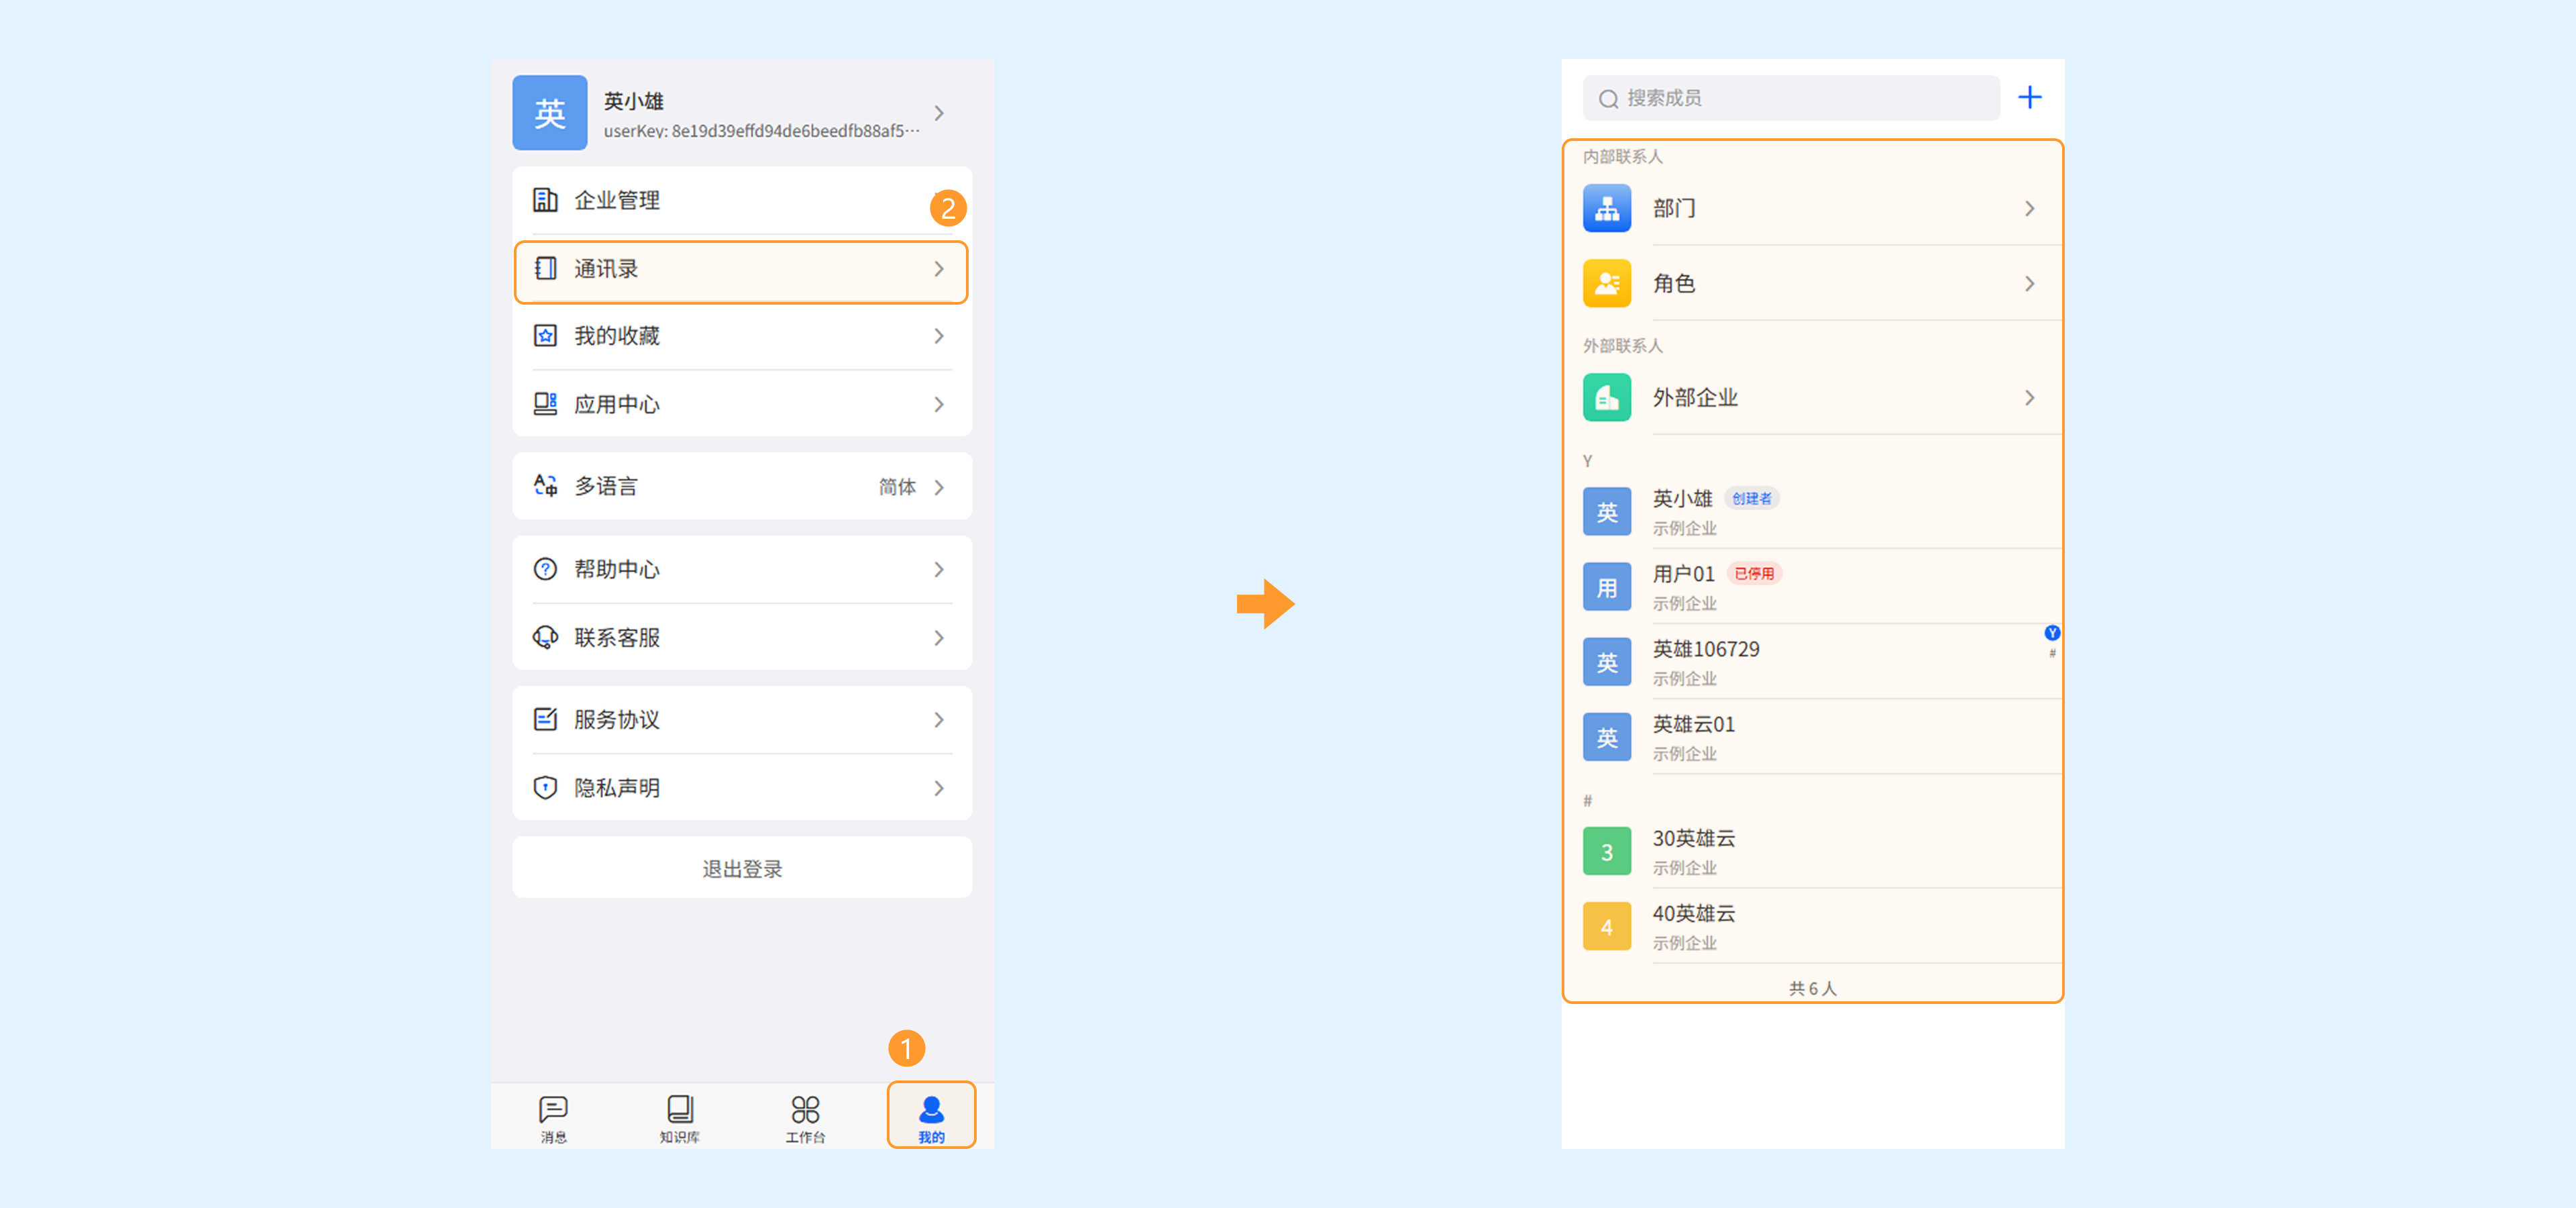Open the 部门 department icon
The height and width of the screenshot is (1208, 2576).
1606,208
